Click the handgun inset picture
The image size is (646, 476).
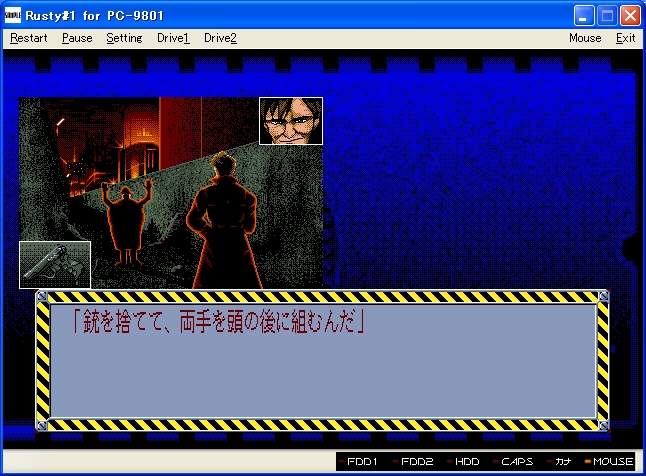pyautogui.click(x=55, y=265)
